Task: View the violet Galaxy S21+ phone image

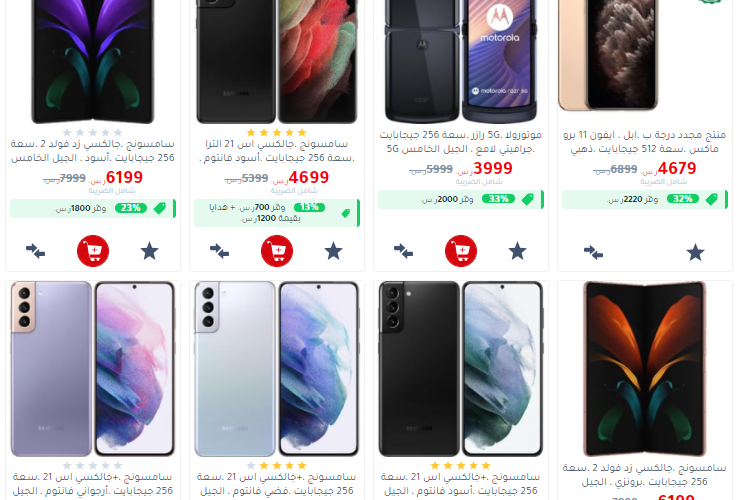Action: click(93, 369)
